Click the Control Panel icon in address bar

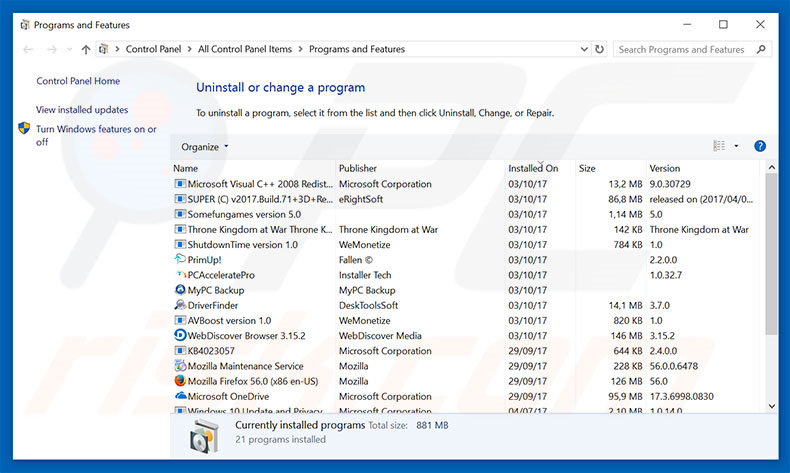coord(103,49)
